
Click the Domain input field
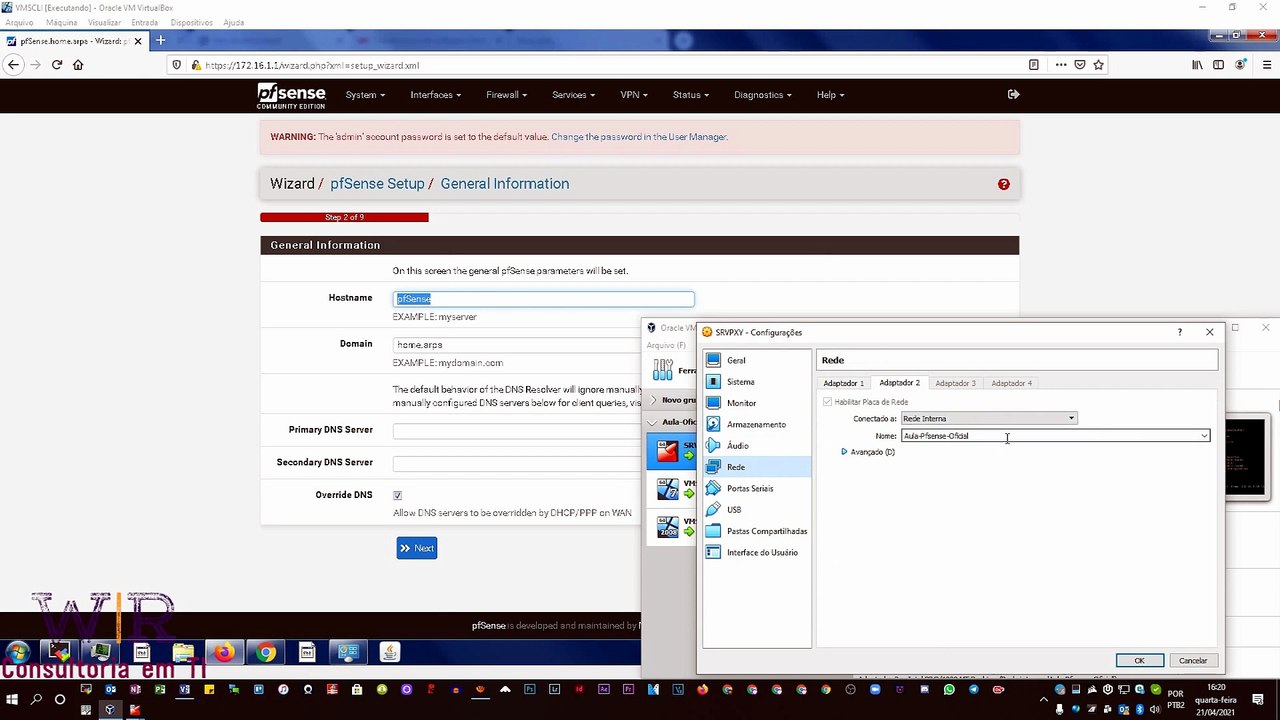517,345
